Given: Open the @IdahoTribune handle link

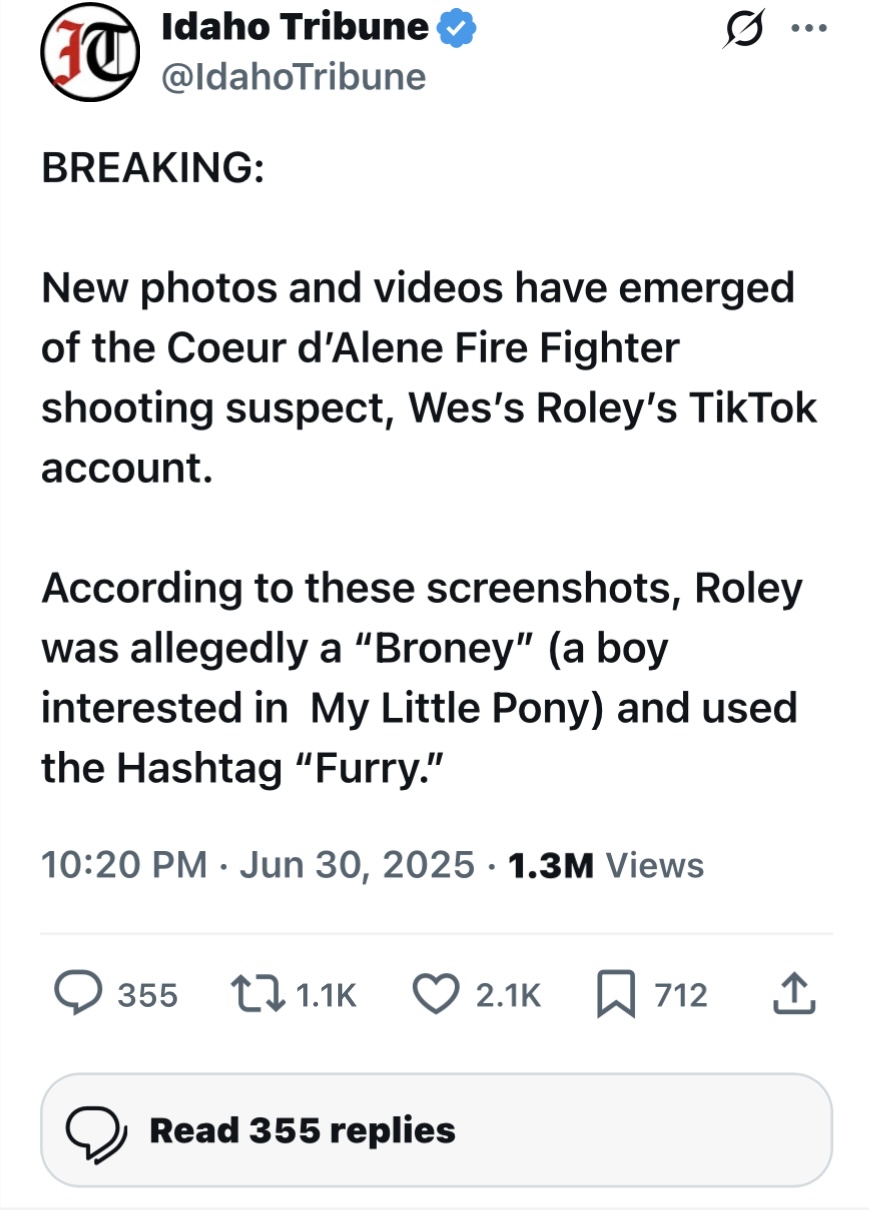Looking at the screenshot, I should click(294, 77).
